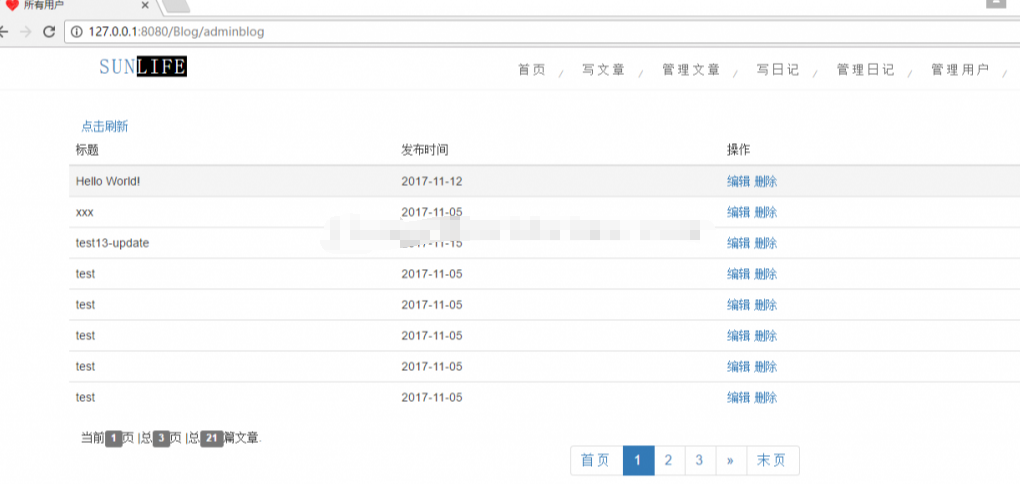Click 删除 for the Hello World! article
The image size is (1020, 484).
coord(766,182)
